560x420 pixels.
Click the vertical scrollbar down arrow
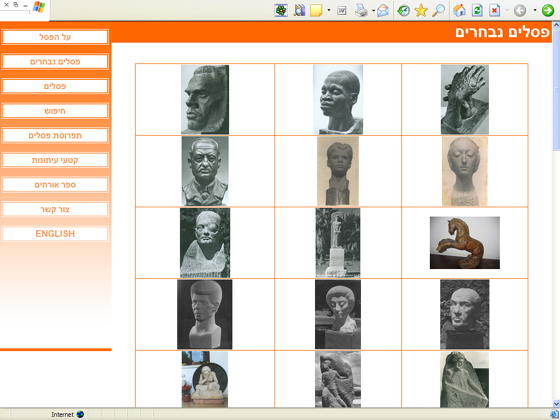click(556, 404)
